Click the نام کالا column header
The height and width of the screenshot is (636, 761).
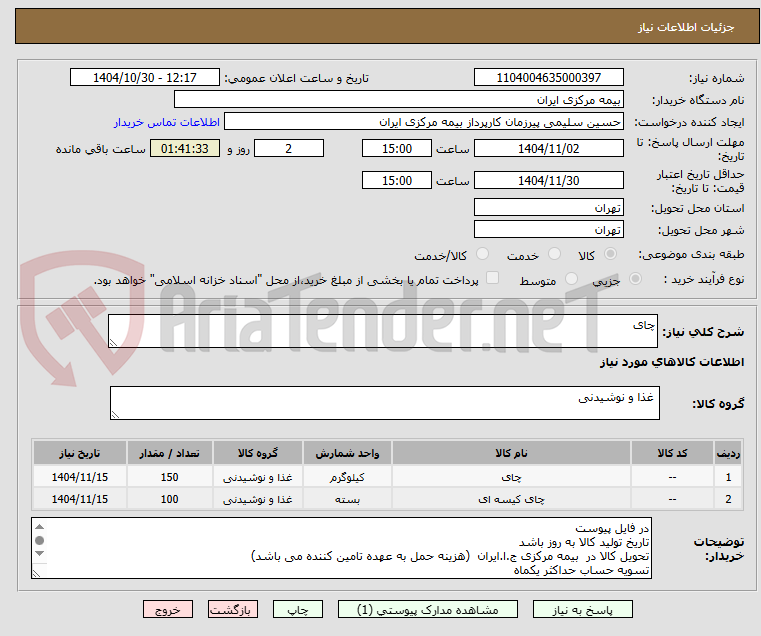(511, 453)
